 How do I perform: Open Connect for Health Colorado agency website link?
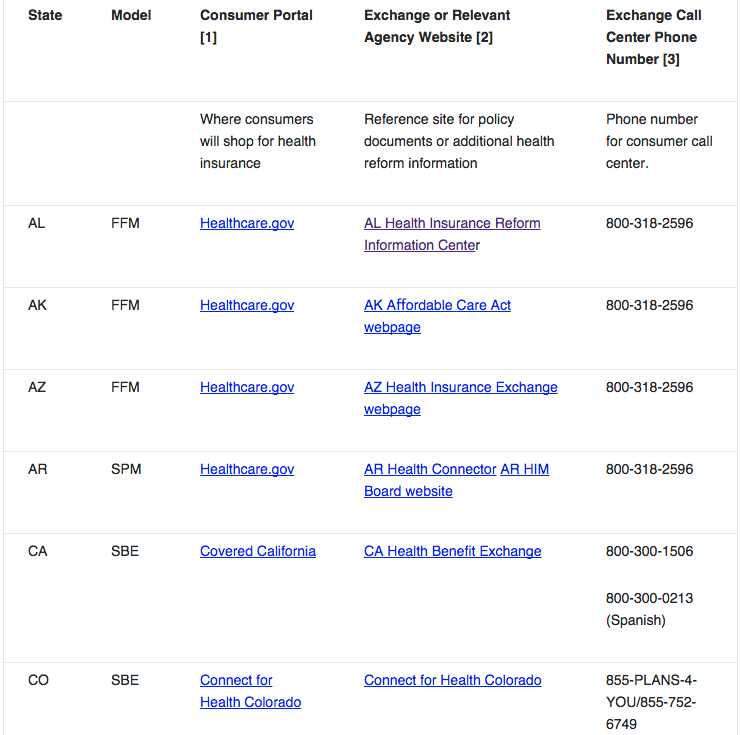click(452, 680)
